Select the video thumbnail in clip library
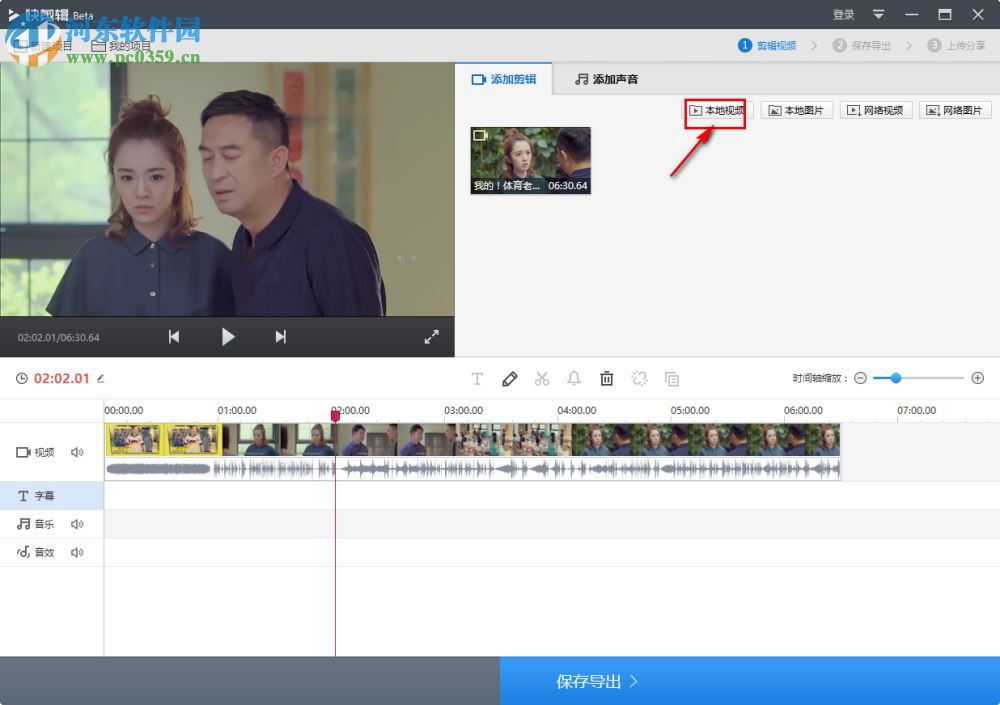 tap(530, 160)
